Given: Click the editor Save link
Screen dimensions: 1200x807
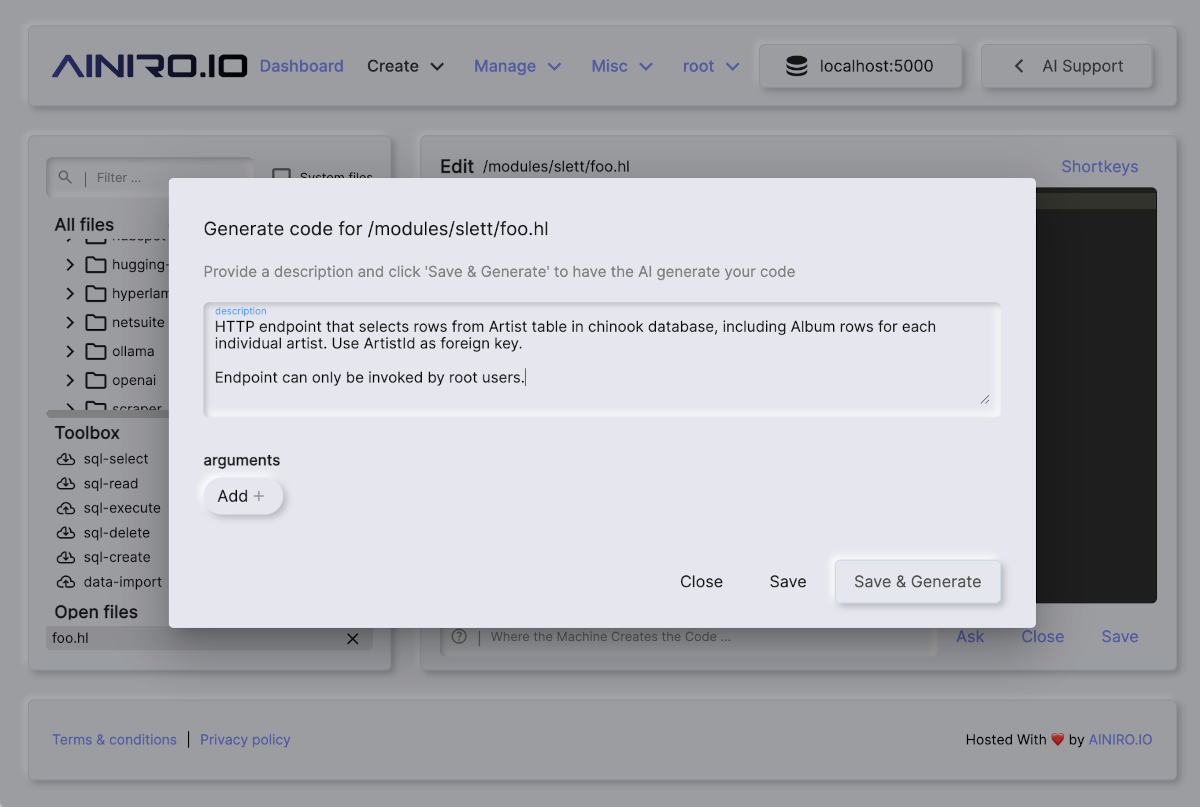Looking at the screenshot, I should (1120, 637).
